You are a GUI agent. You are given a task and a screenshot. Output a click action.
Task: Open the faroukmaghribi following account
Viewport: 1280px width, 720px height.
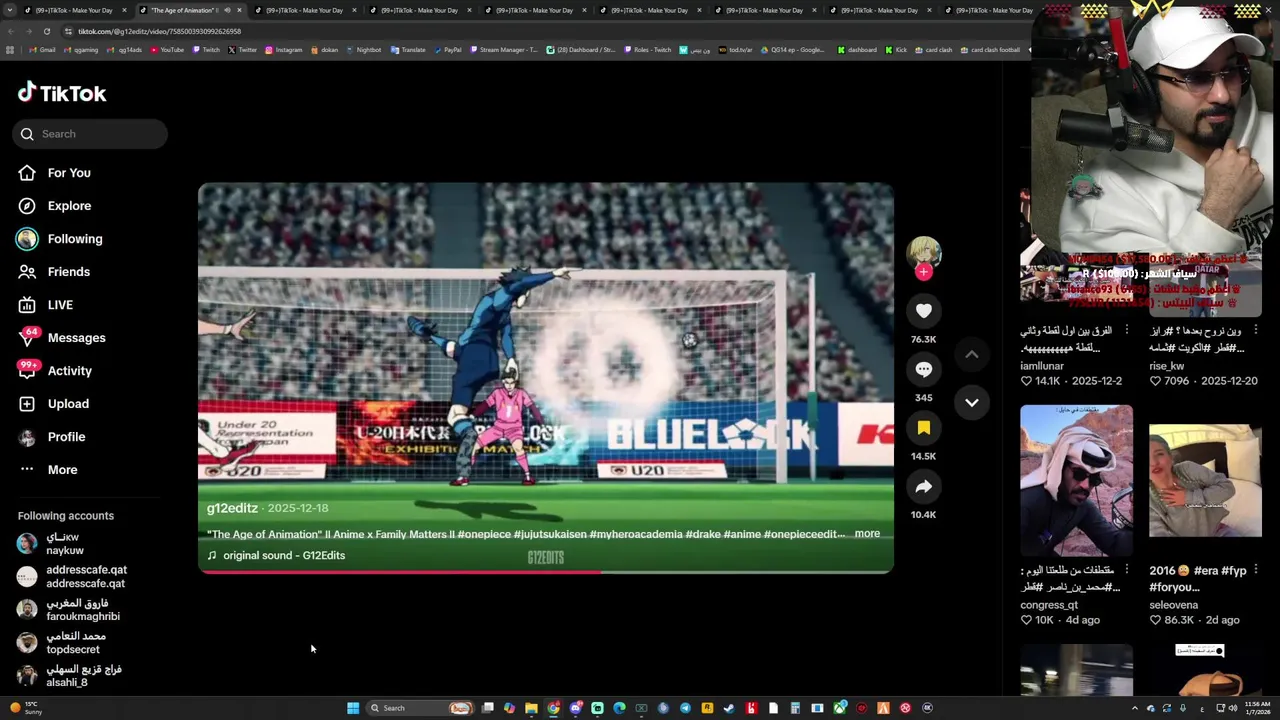68,610
